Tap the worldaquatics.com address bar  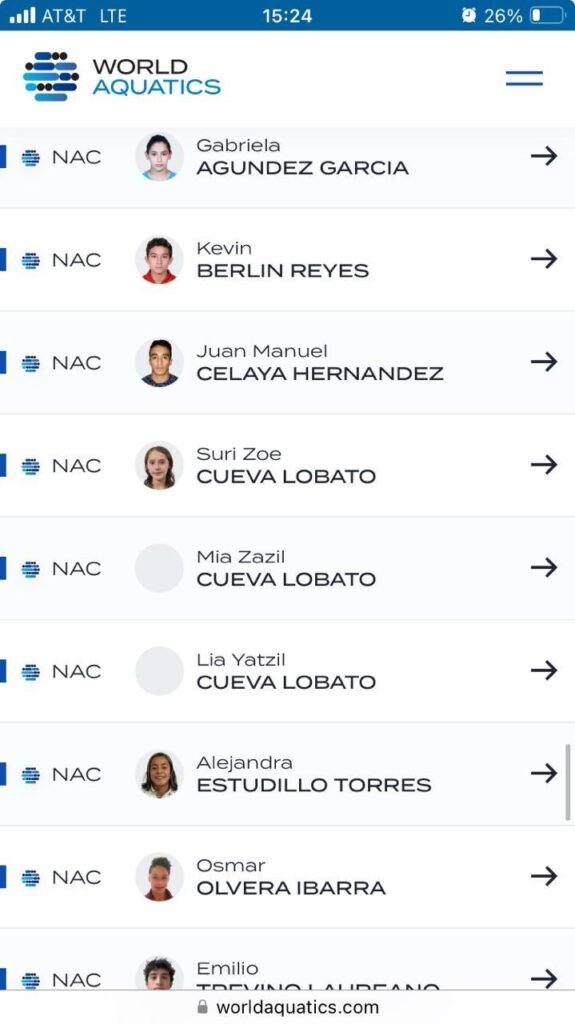click(x=288, y=1008)
